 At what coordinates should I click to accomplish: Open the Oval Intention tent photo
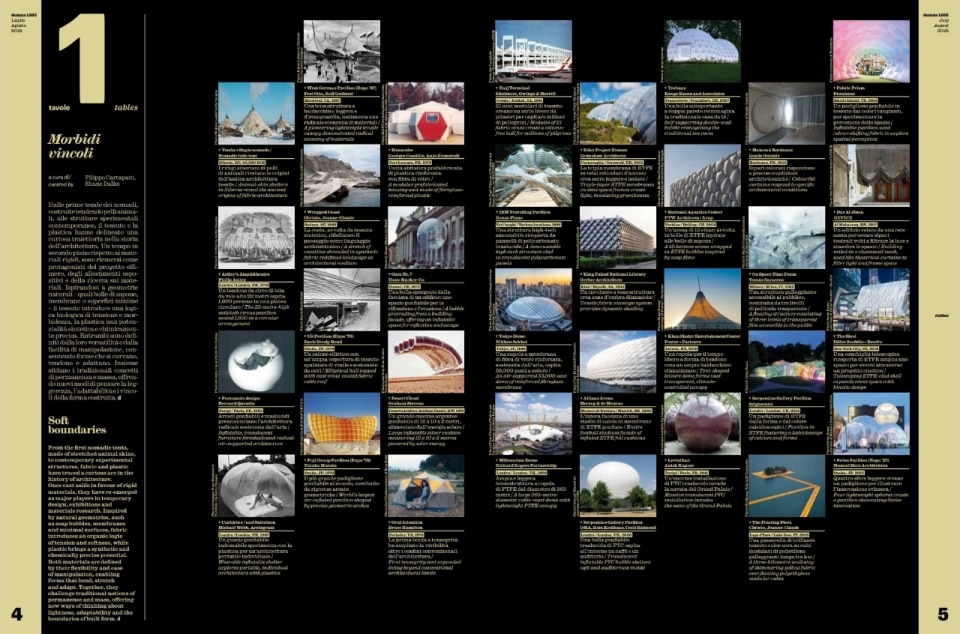coord(425,482)
